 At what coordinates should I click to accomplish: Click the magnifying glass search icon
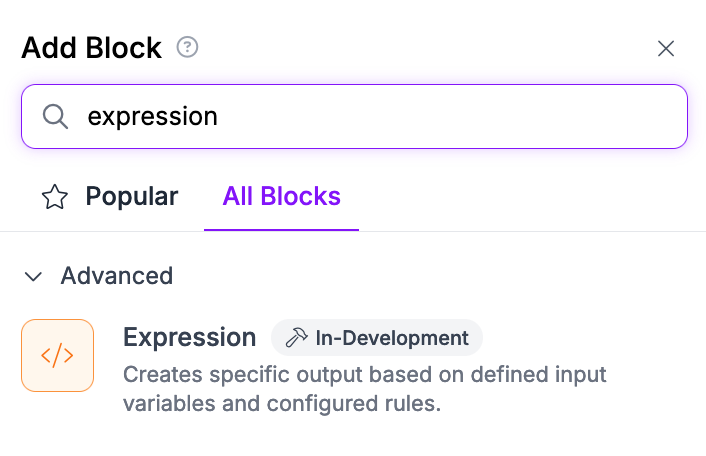coord(55,116)
